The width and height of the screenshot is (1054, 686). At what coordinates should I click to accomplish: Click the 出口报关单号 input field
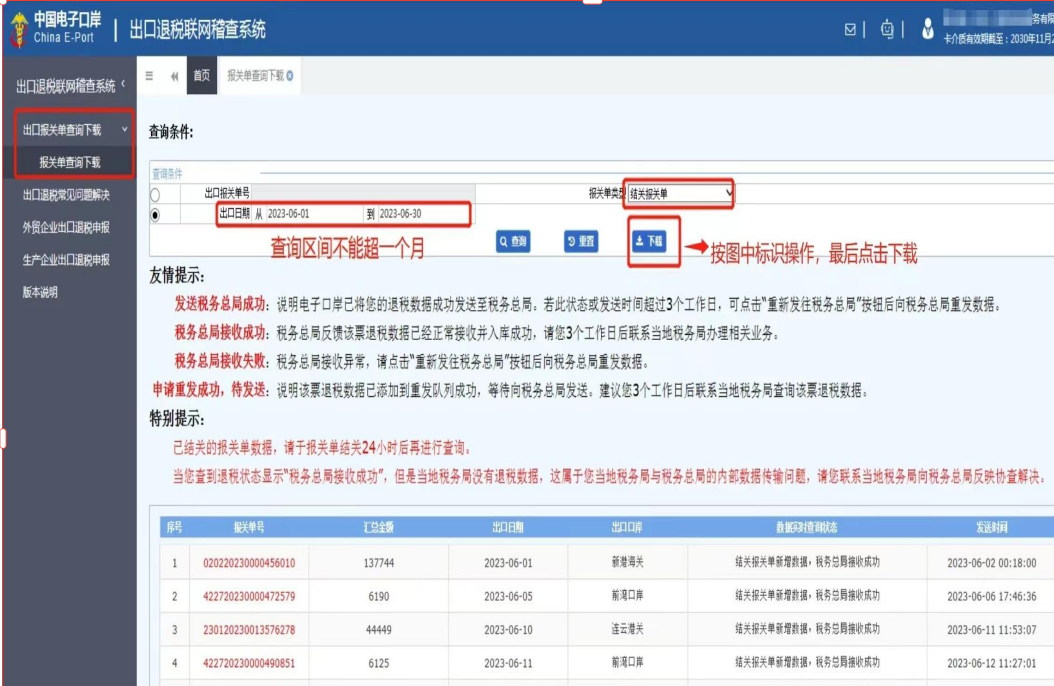point(363,194)
